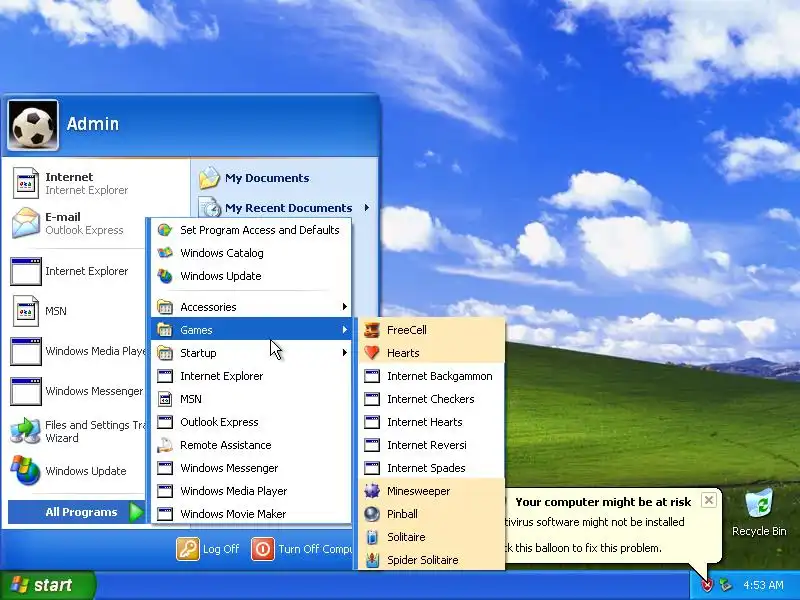The image size is (800, 600).
Task: Click 'Your computer might be at risk' balloon
Action: [x=603, y=502]
